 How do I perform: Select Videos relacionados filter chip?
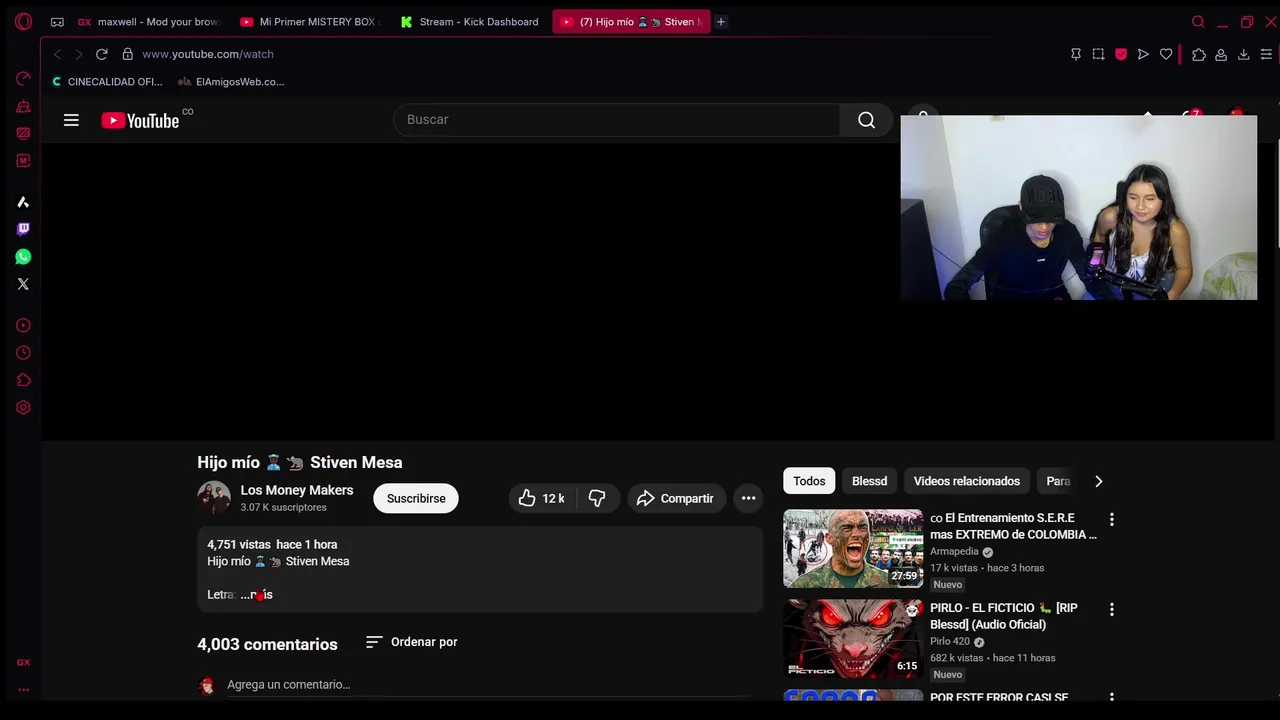tap(966, 481)
